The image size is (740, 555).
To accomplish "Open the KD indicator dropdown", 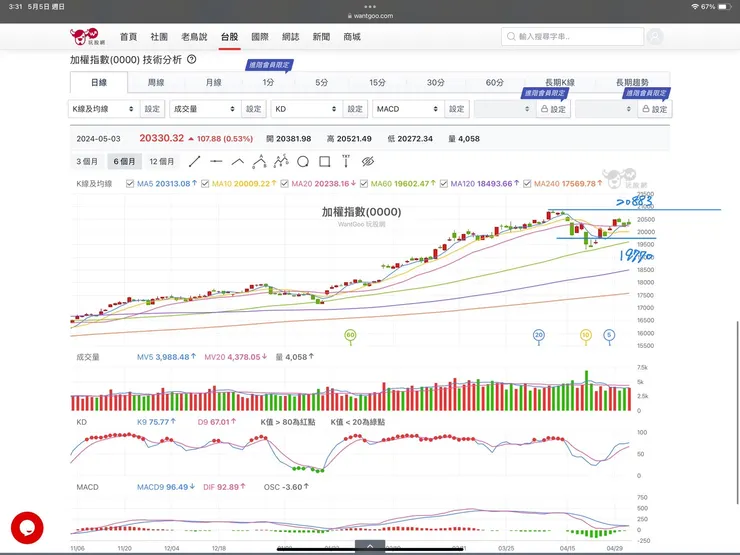I will click(306, 109).
